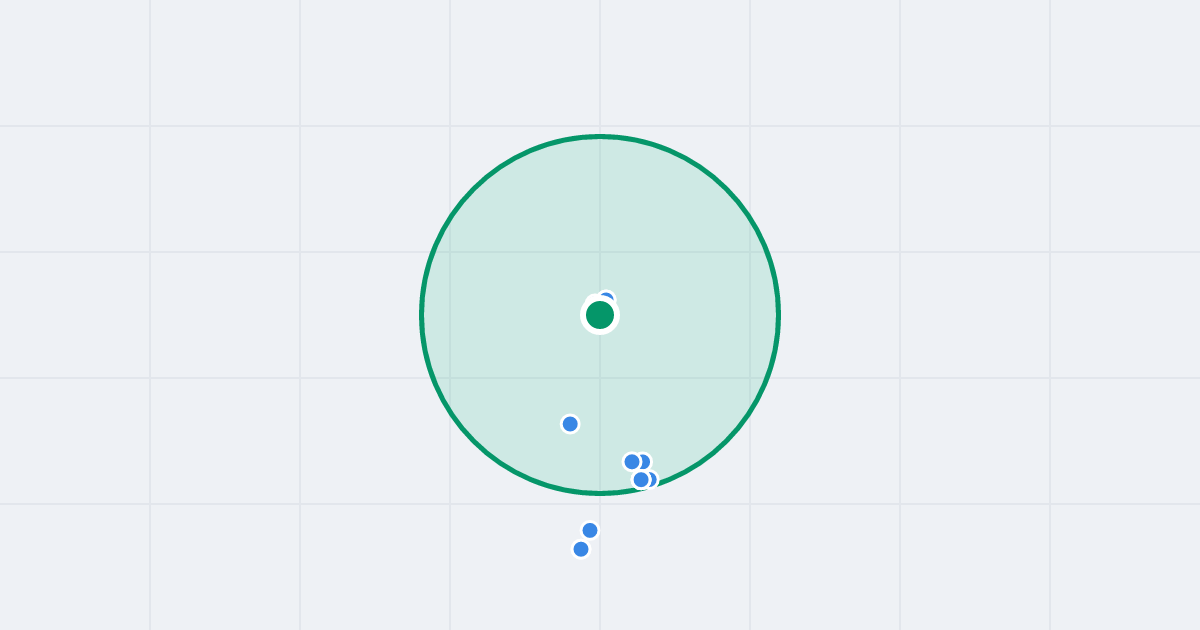Viewport: 1200px width, 630px height.
Task: Select the blue dot hidden behind center marker
Action: 606,298
